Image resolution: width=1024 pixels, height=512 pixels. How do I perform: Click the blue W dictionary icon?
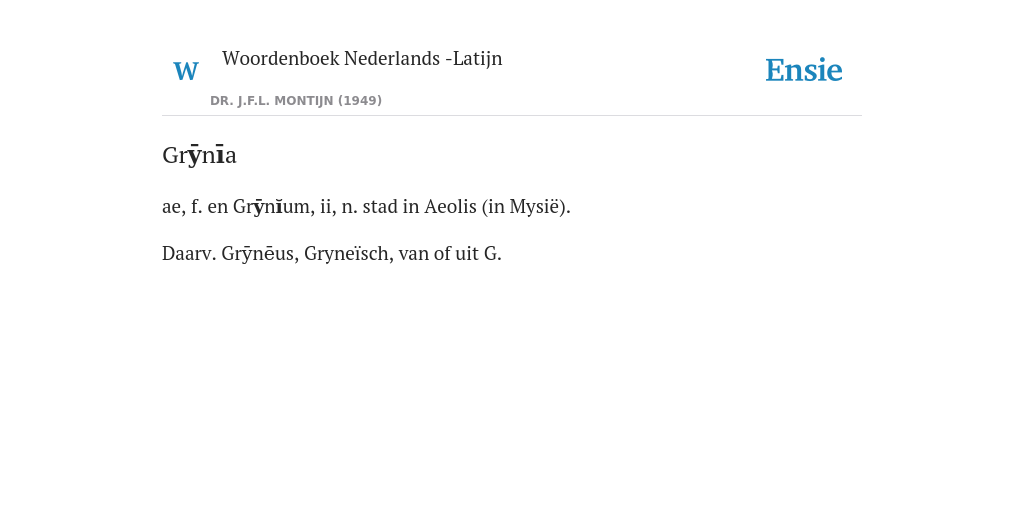pos(185,71)
